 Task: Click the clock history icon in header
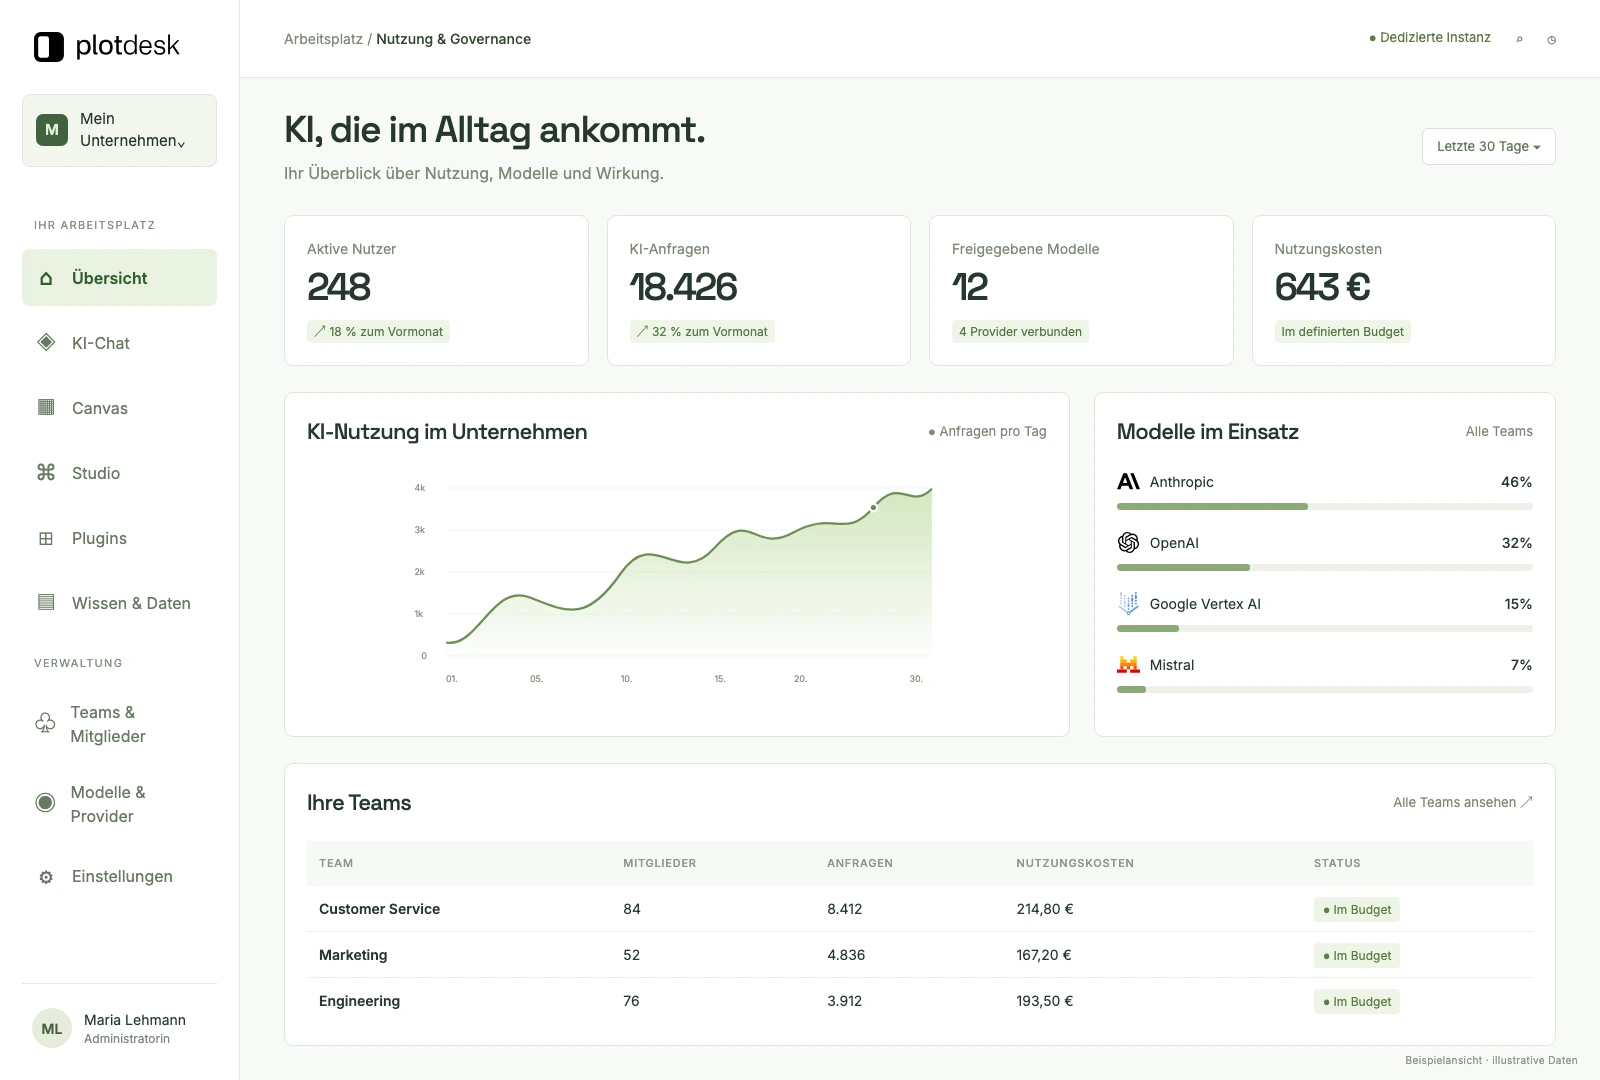pos(1551,40)
